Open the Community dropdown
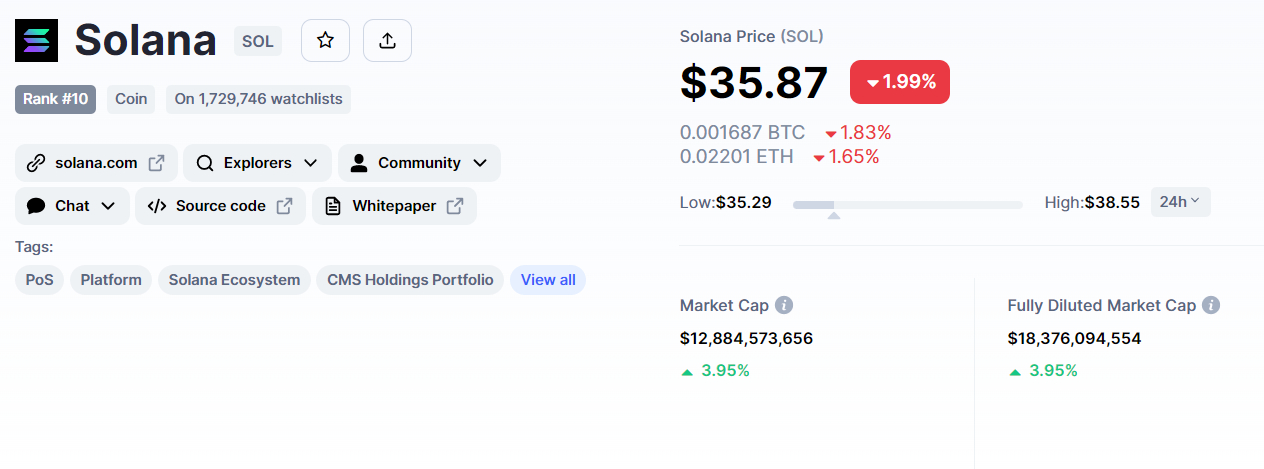 [419, 163]
